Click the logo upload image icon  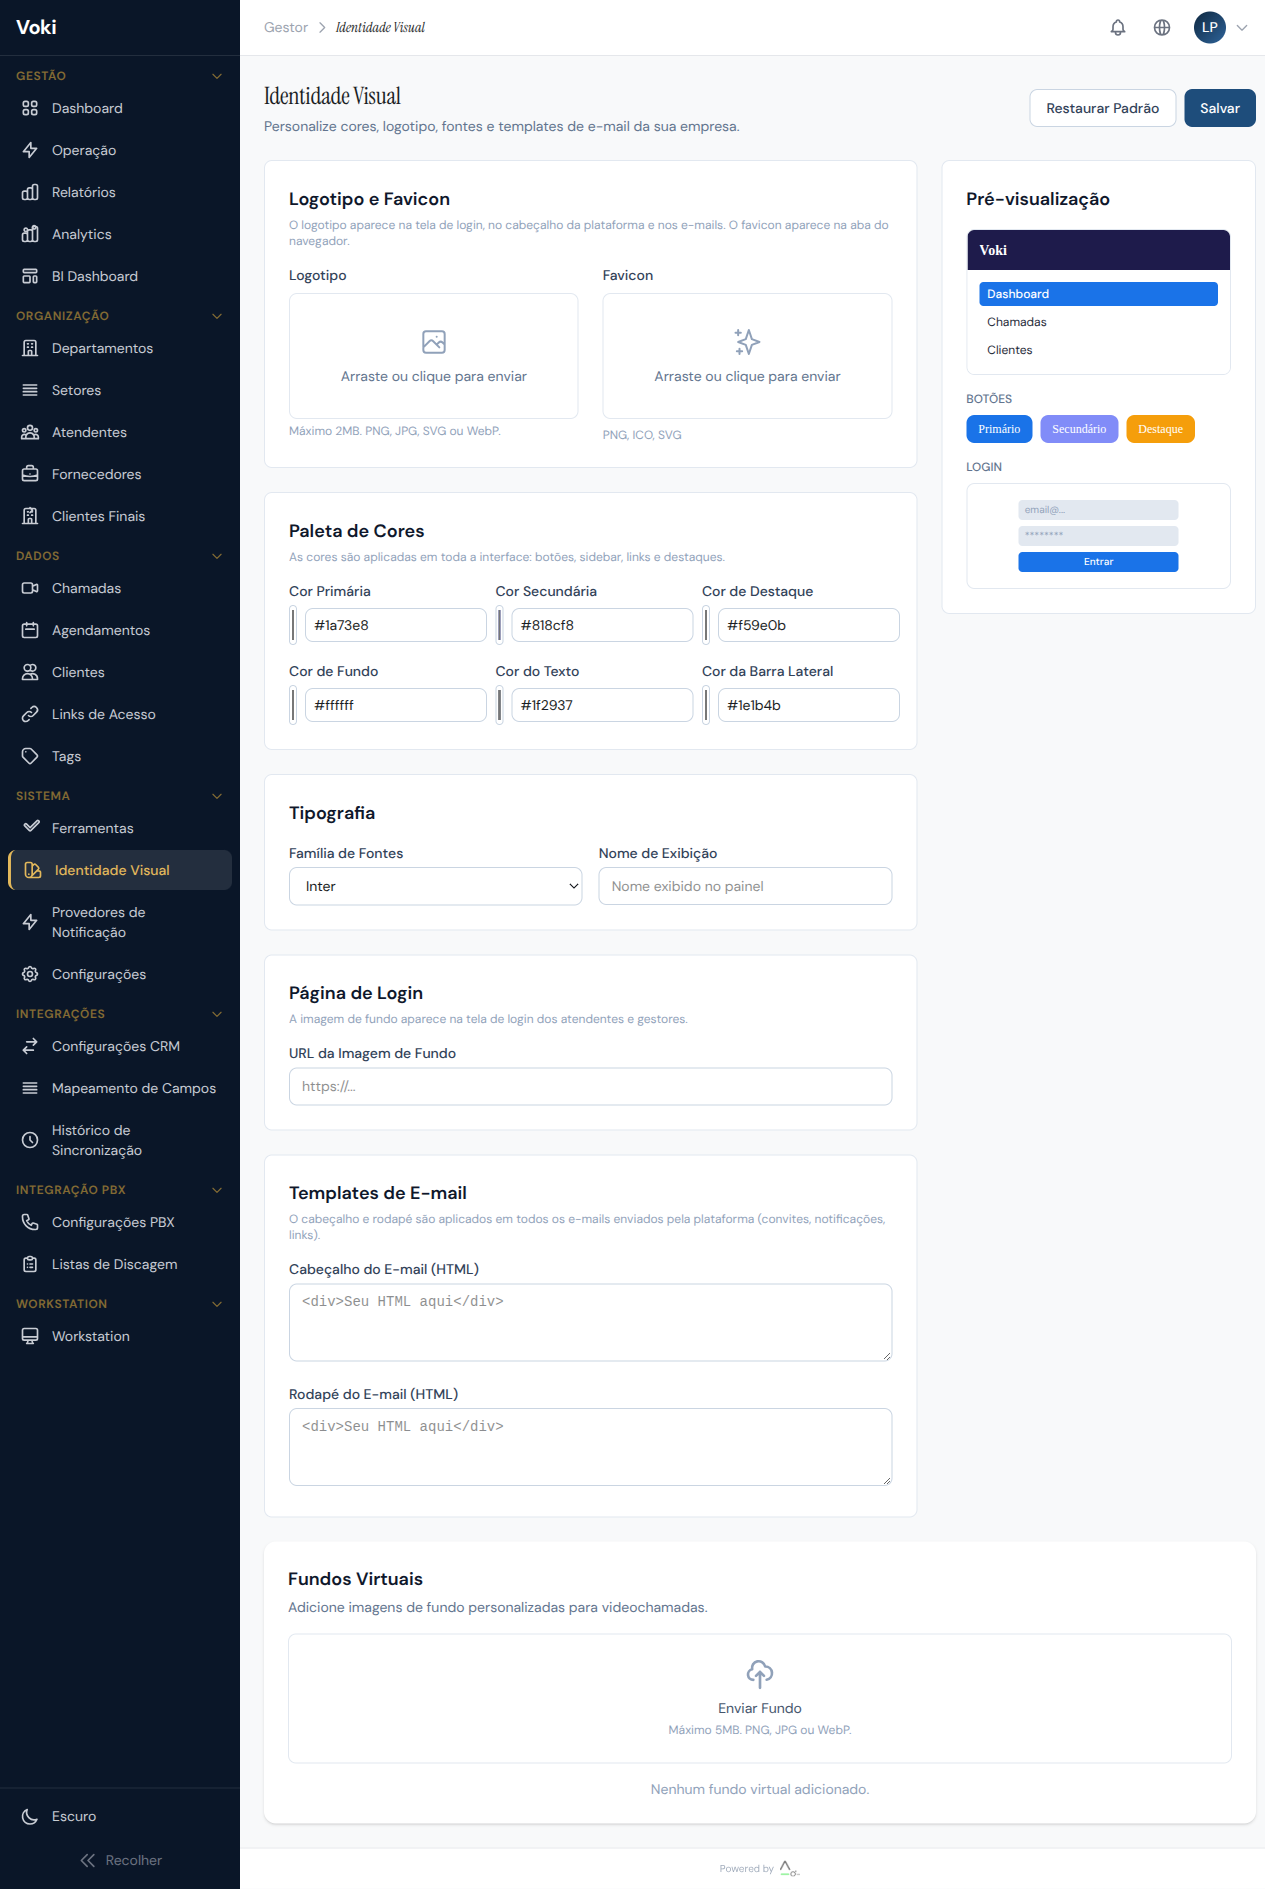point(434,342)
